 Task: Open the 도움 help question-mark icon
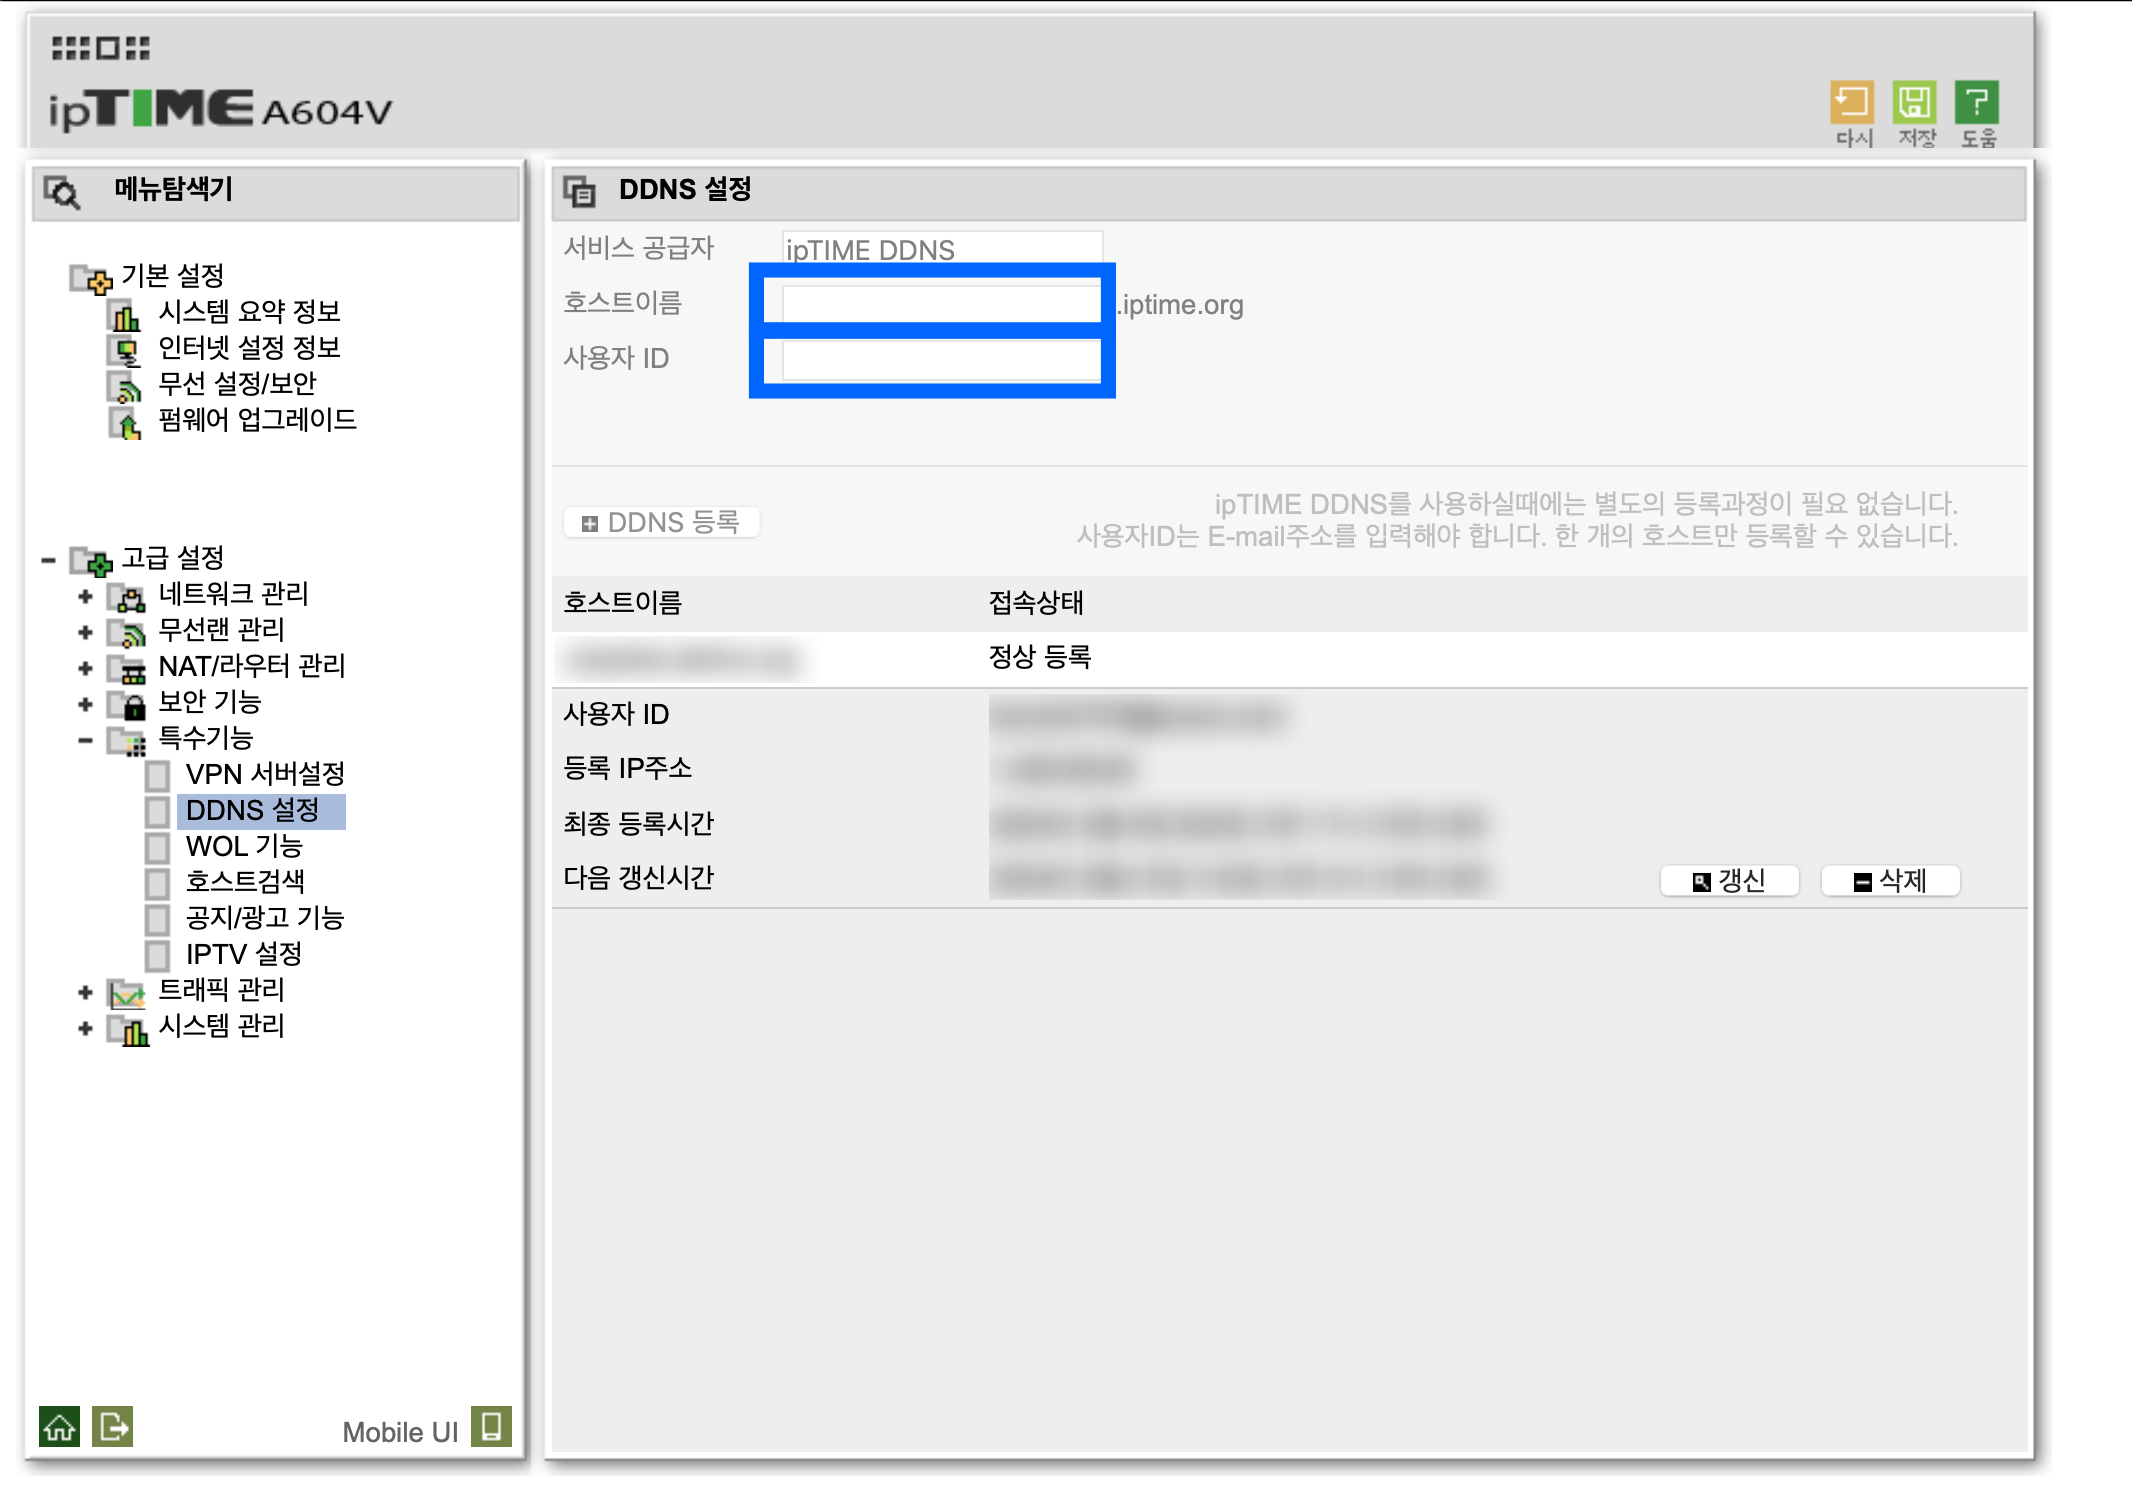click(x=1976, y=102)
